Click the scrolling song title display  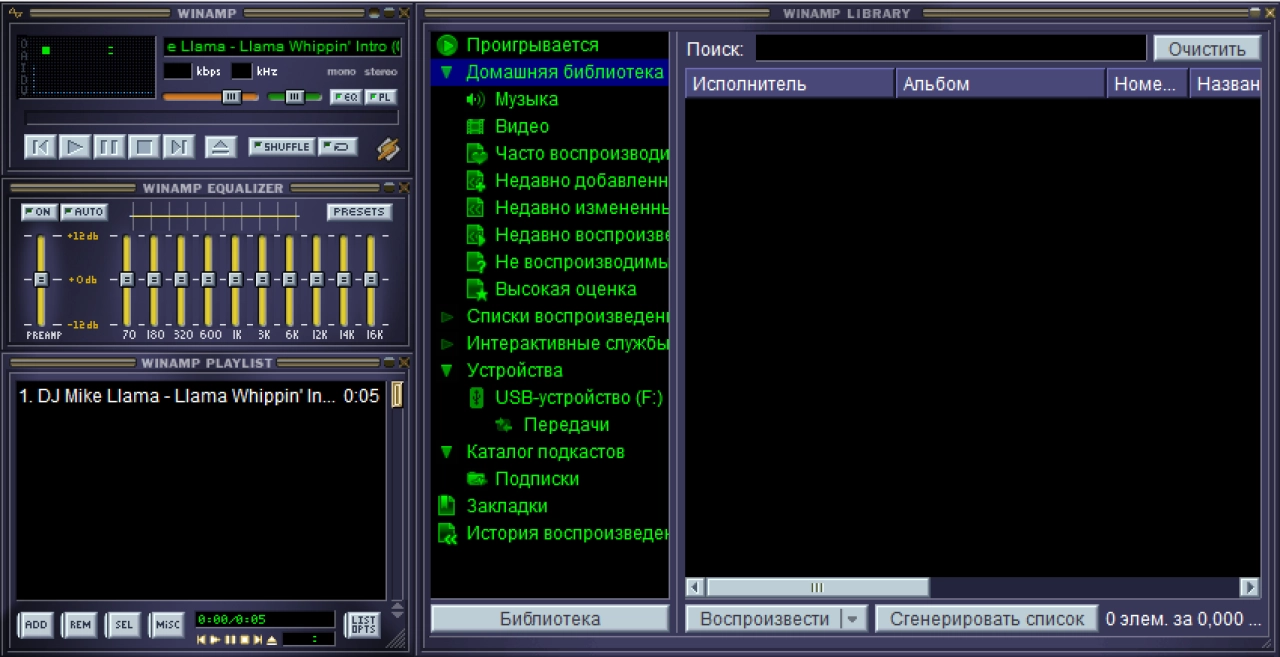pyautogui.click(x=282, y=47)
